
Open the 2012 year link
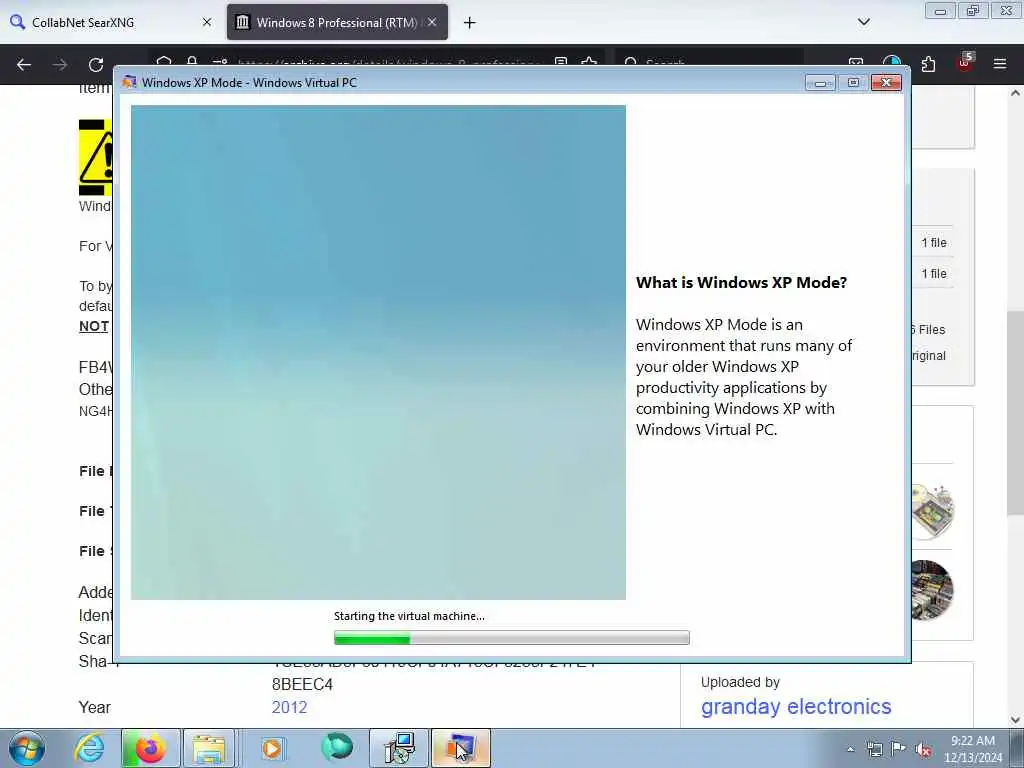click(x=289, y=707)
